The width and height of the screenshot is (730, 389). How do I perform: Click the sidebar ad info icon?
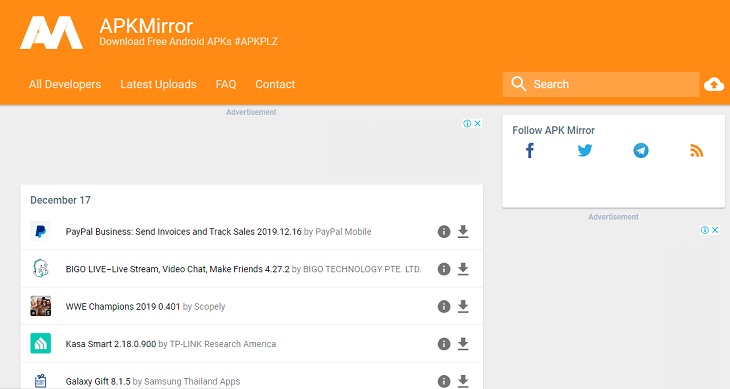pos(705,230)
